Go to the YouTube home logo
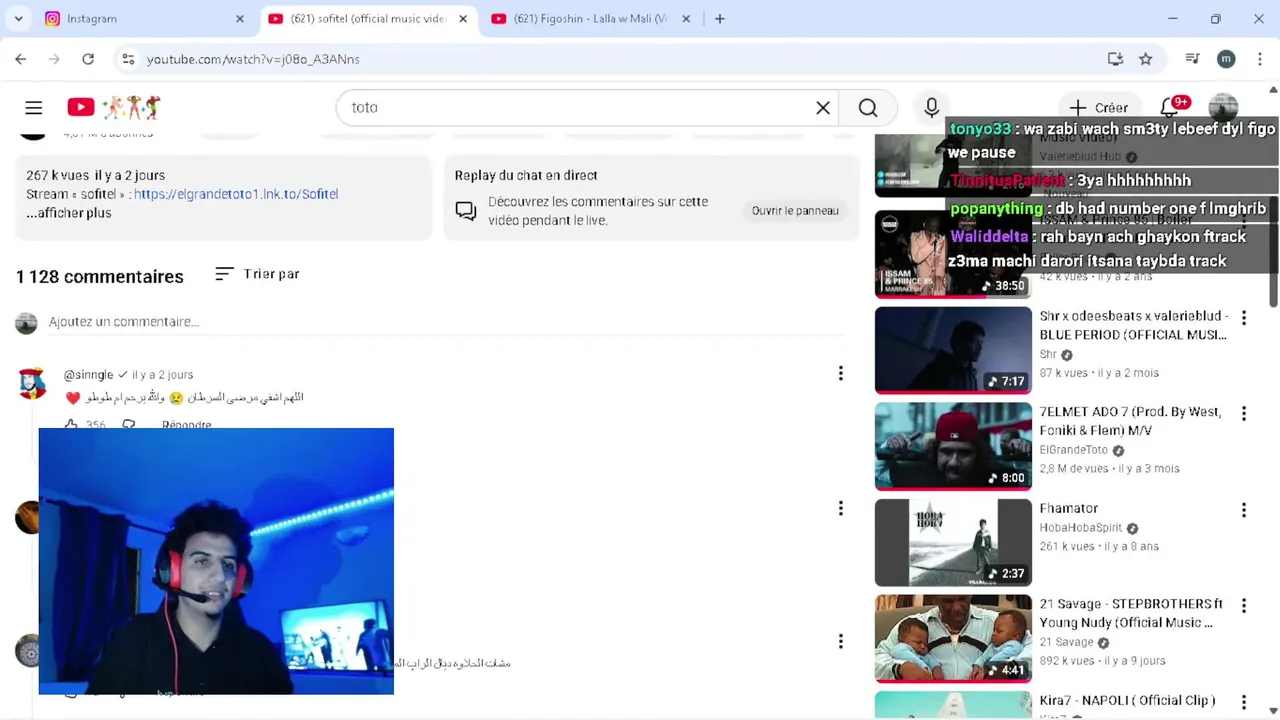1280x720 pixels. coord(114,107)
